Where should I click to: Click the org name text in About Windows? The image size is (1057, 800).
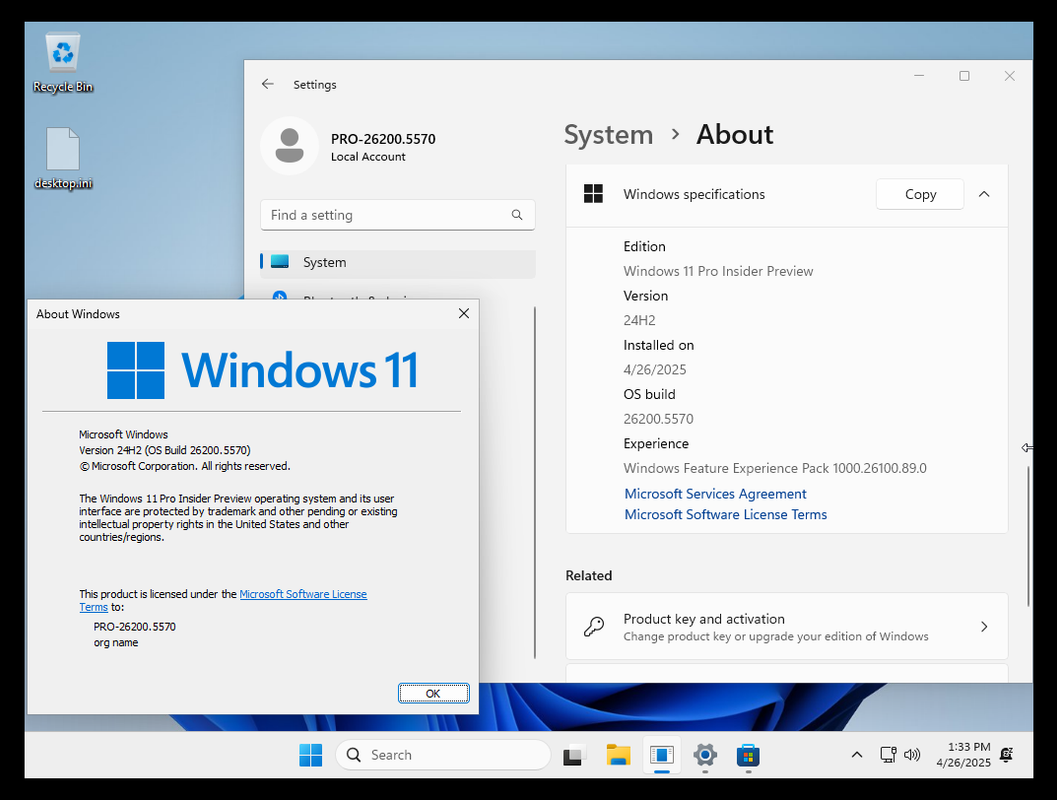(x=116, y=643)
